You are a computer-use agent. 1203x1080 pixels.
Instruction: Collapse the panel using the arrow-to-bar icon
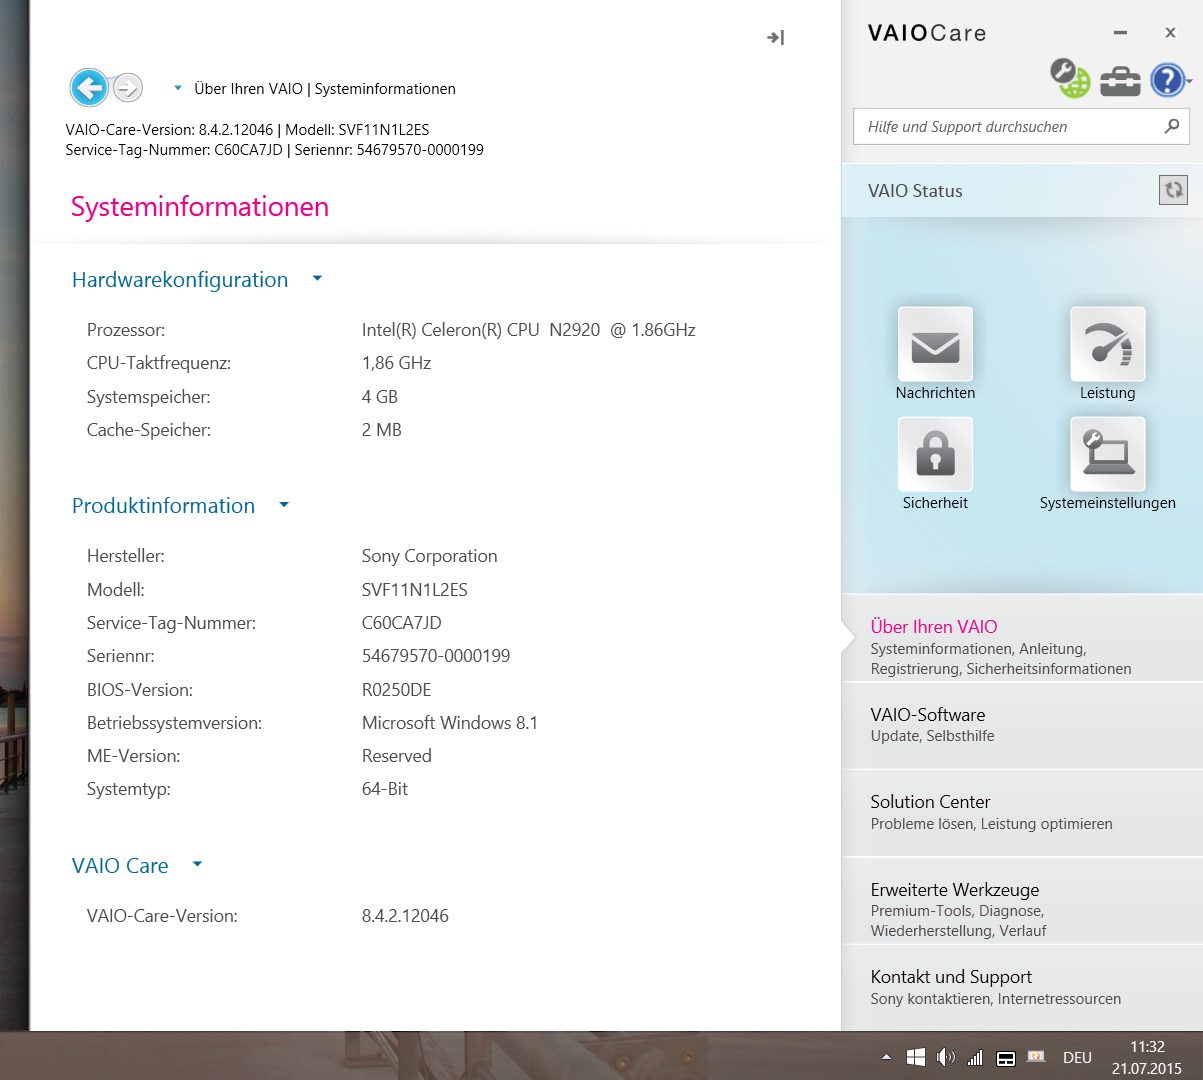776,38
